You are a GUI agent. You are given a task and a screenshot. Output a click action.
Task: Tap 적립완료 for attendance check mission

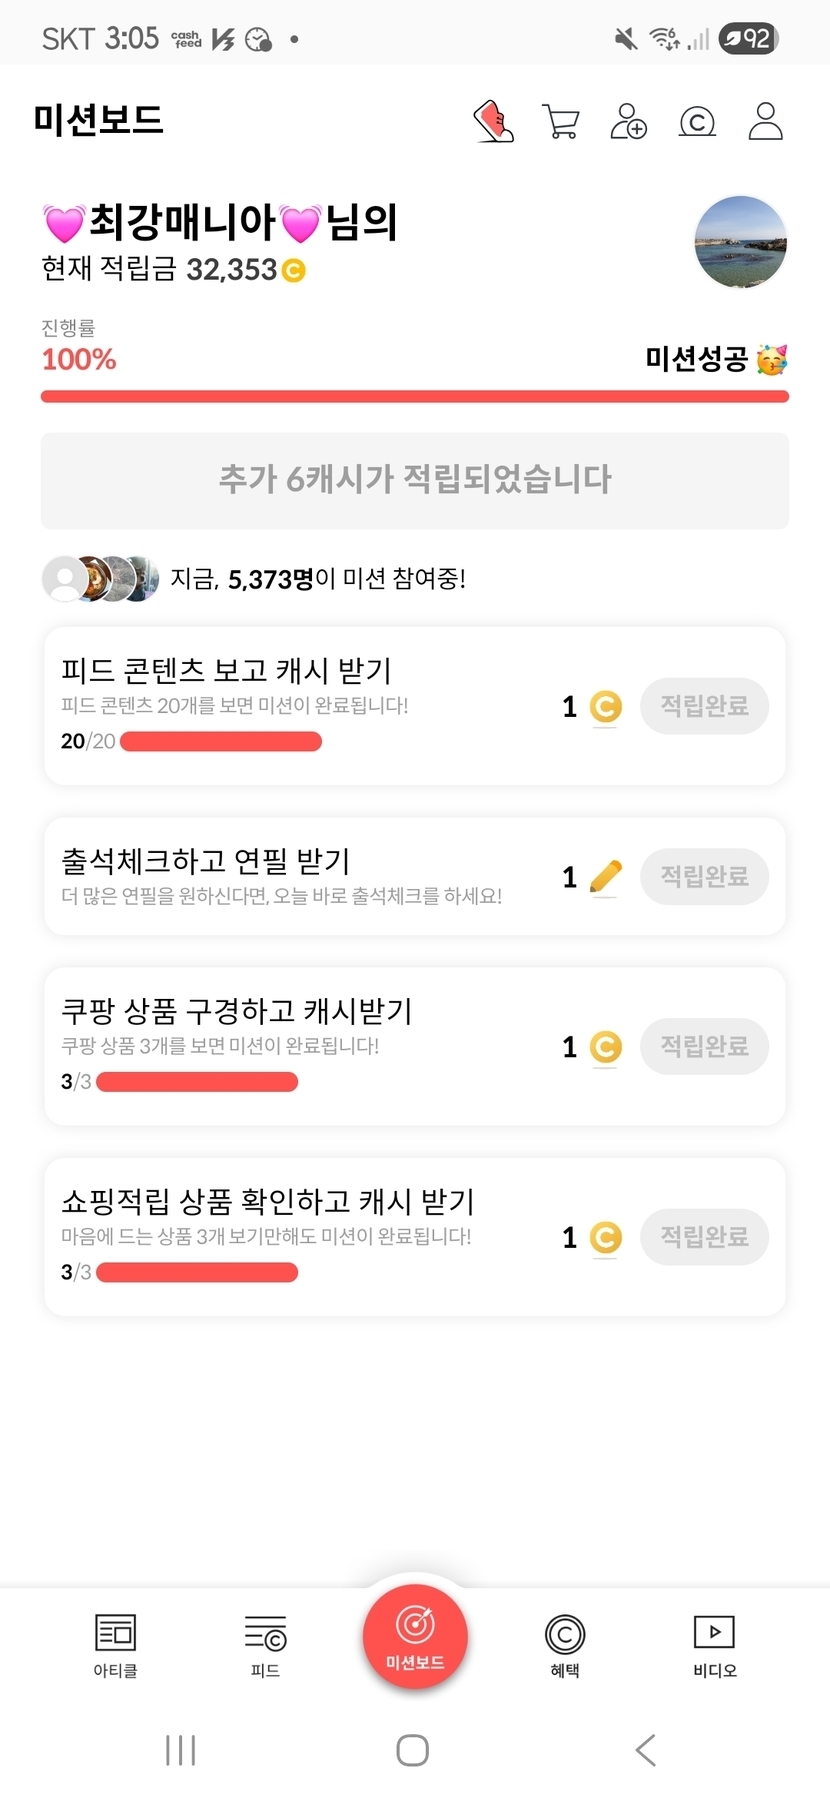point(704,877)
